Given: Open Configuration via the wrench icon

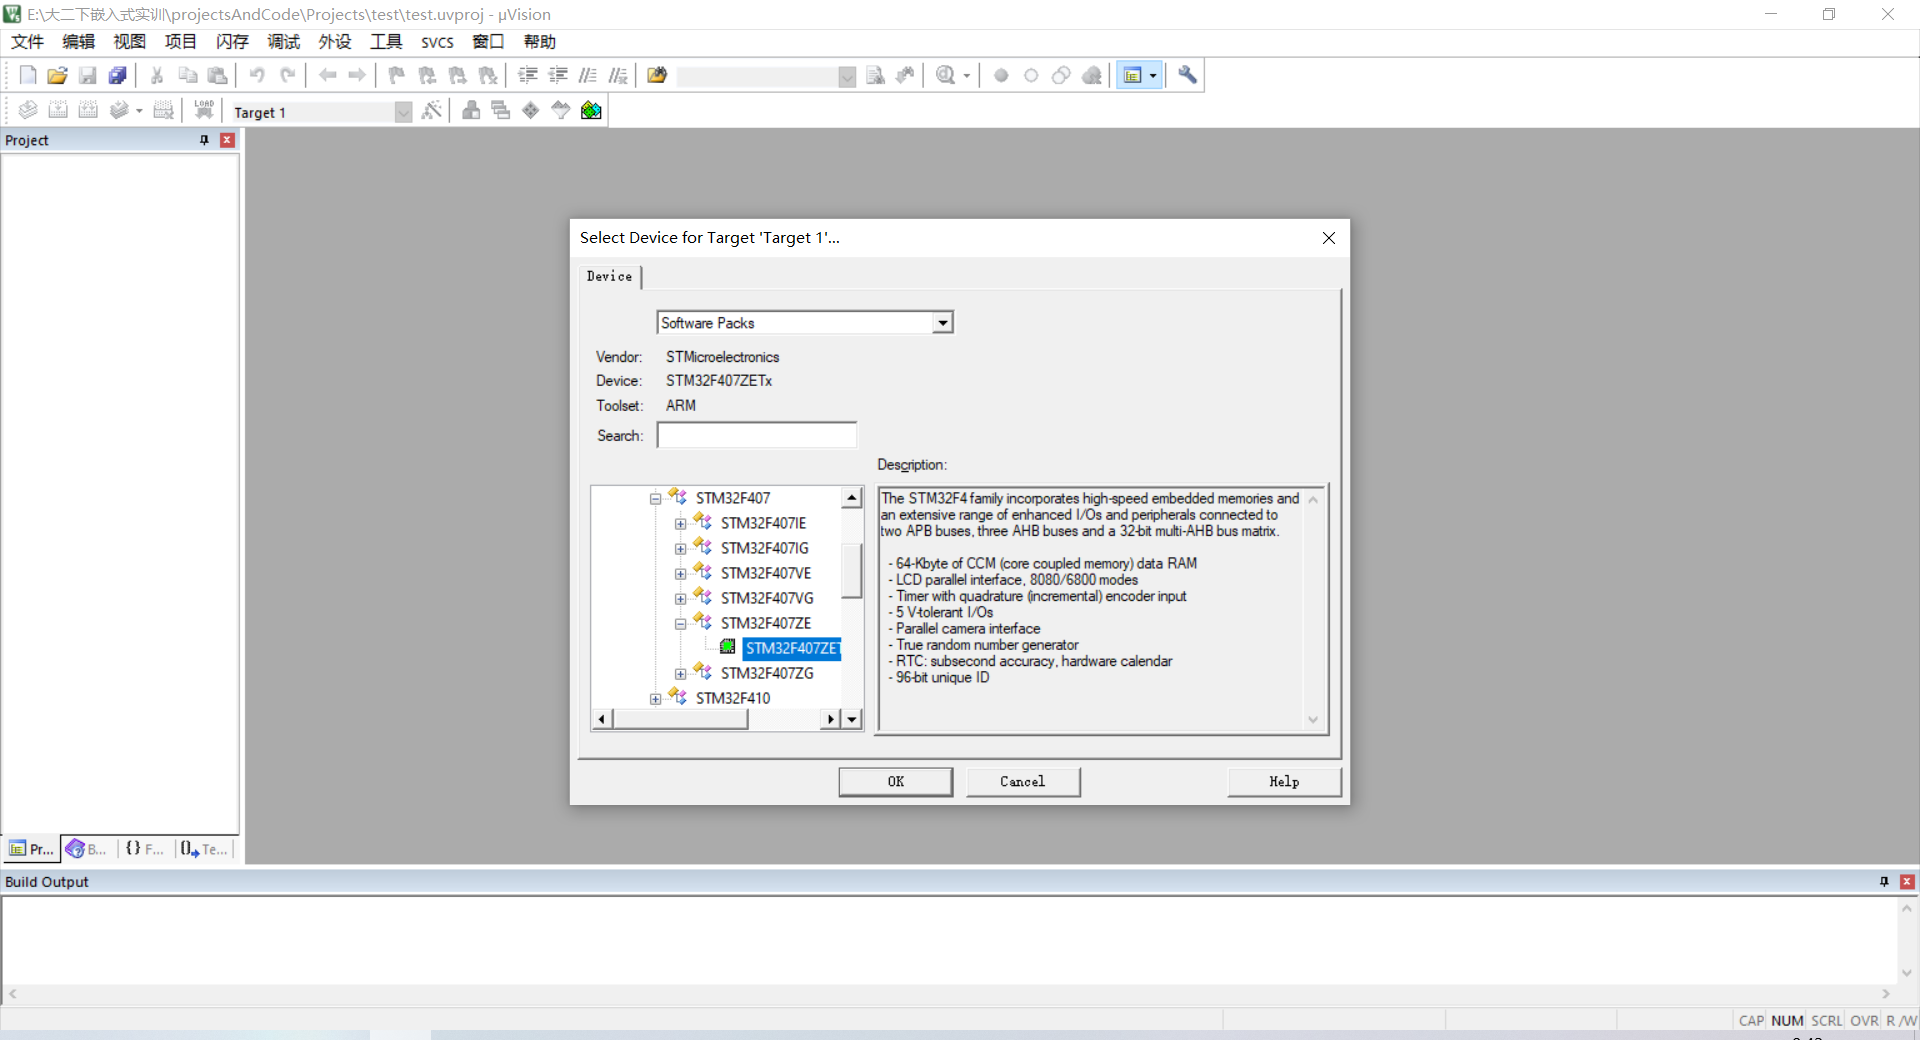Looking at the screenshot, I should (x=1187, y=75).
